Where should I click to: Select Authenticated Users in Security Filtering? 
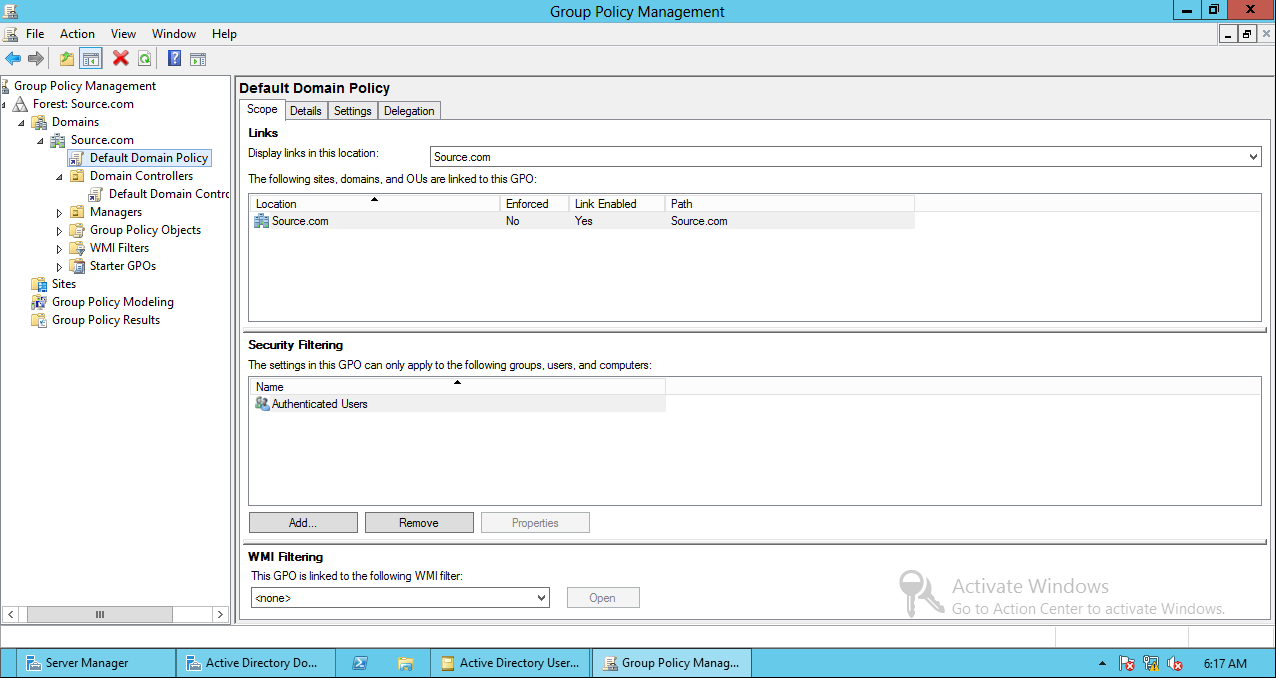318,403
